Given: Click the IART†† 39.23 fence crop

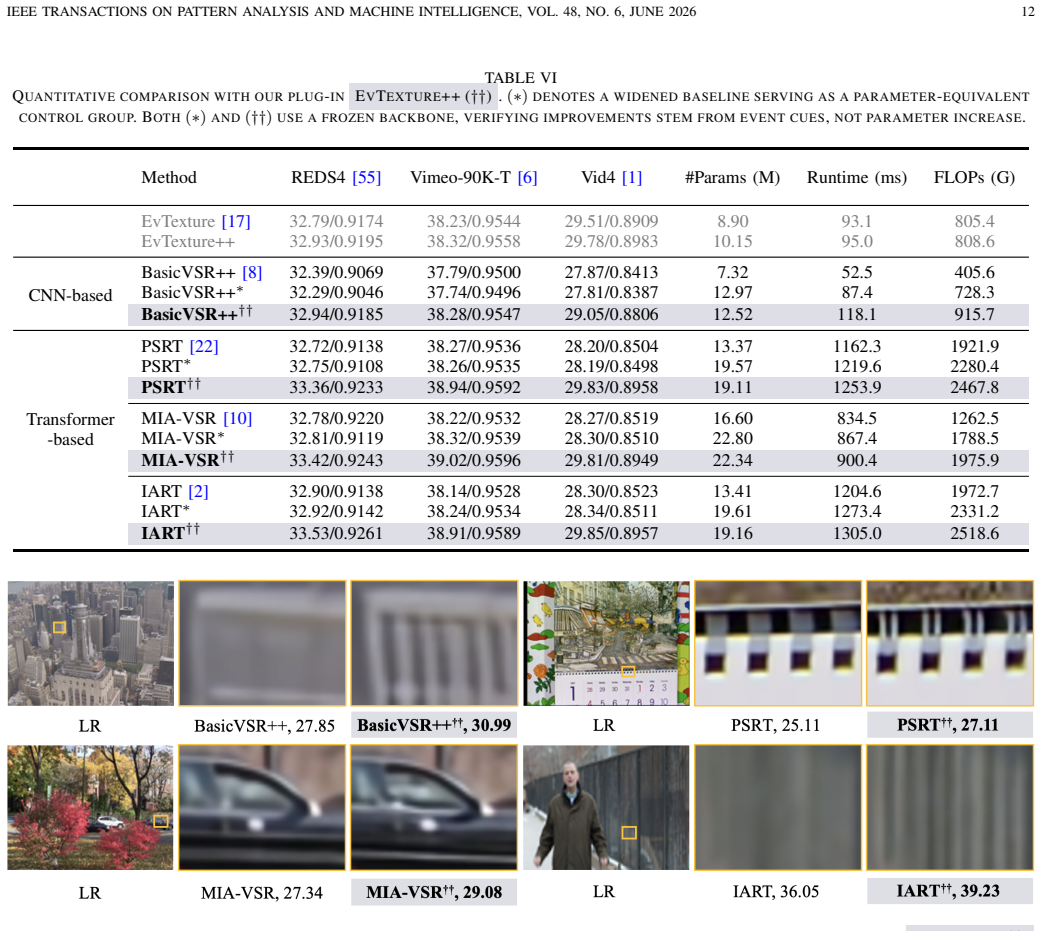Looking at the screenshot, I should tap(950, 807).
